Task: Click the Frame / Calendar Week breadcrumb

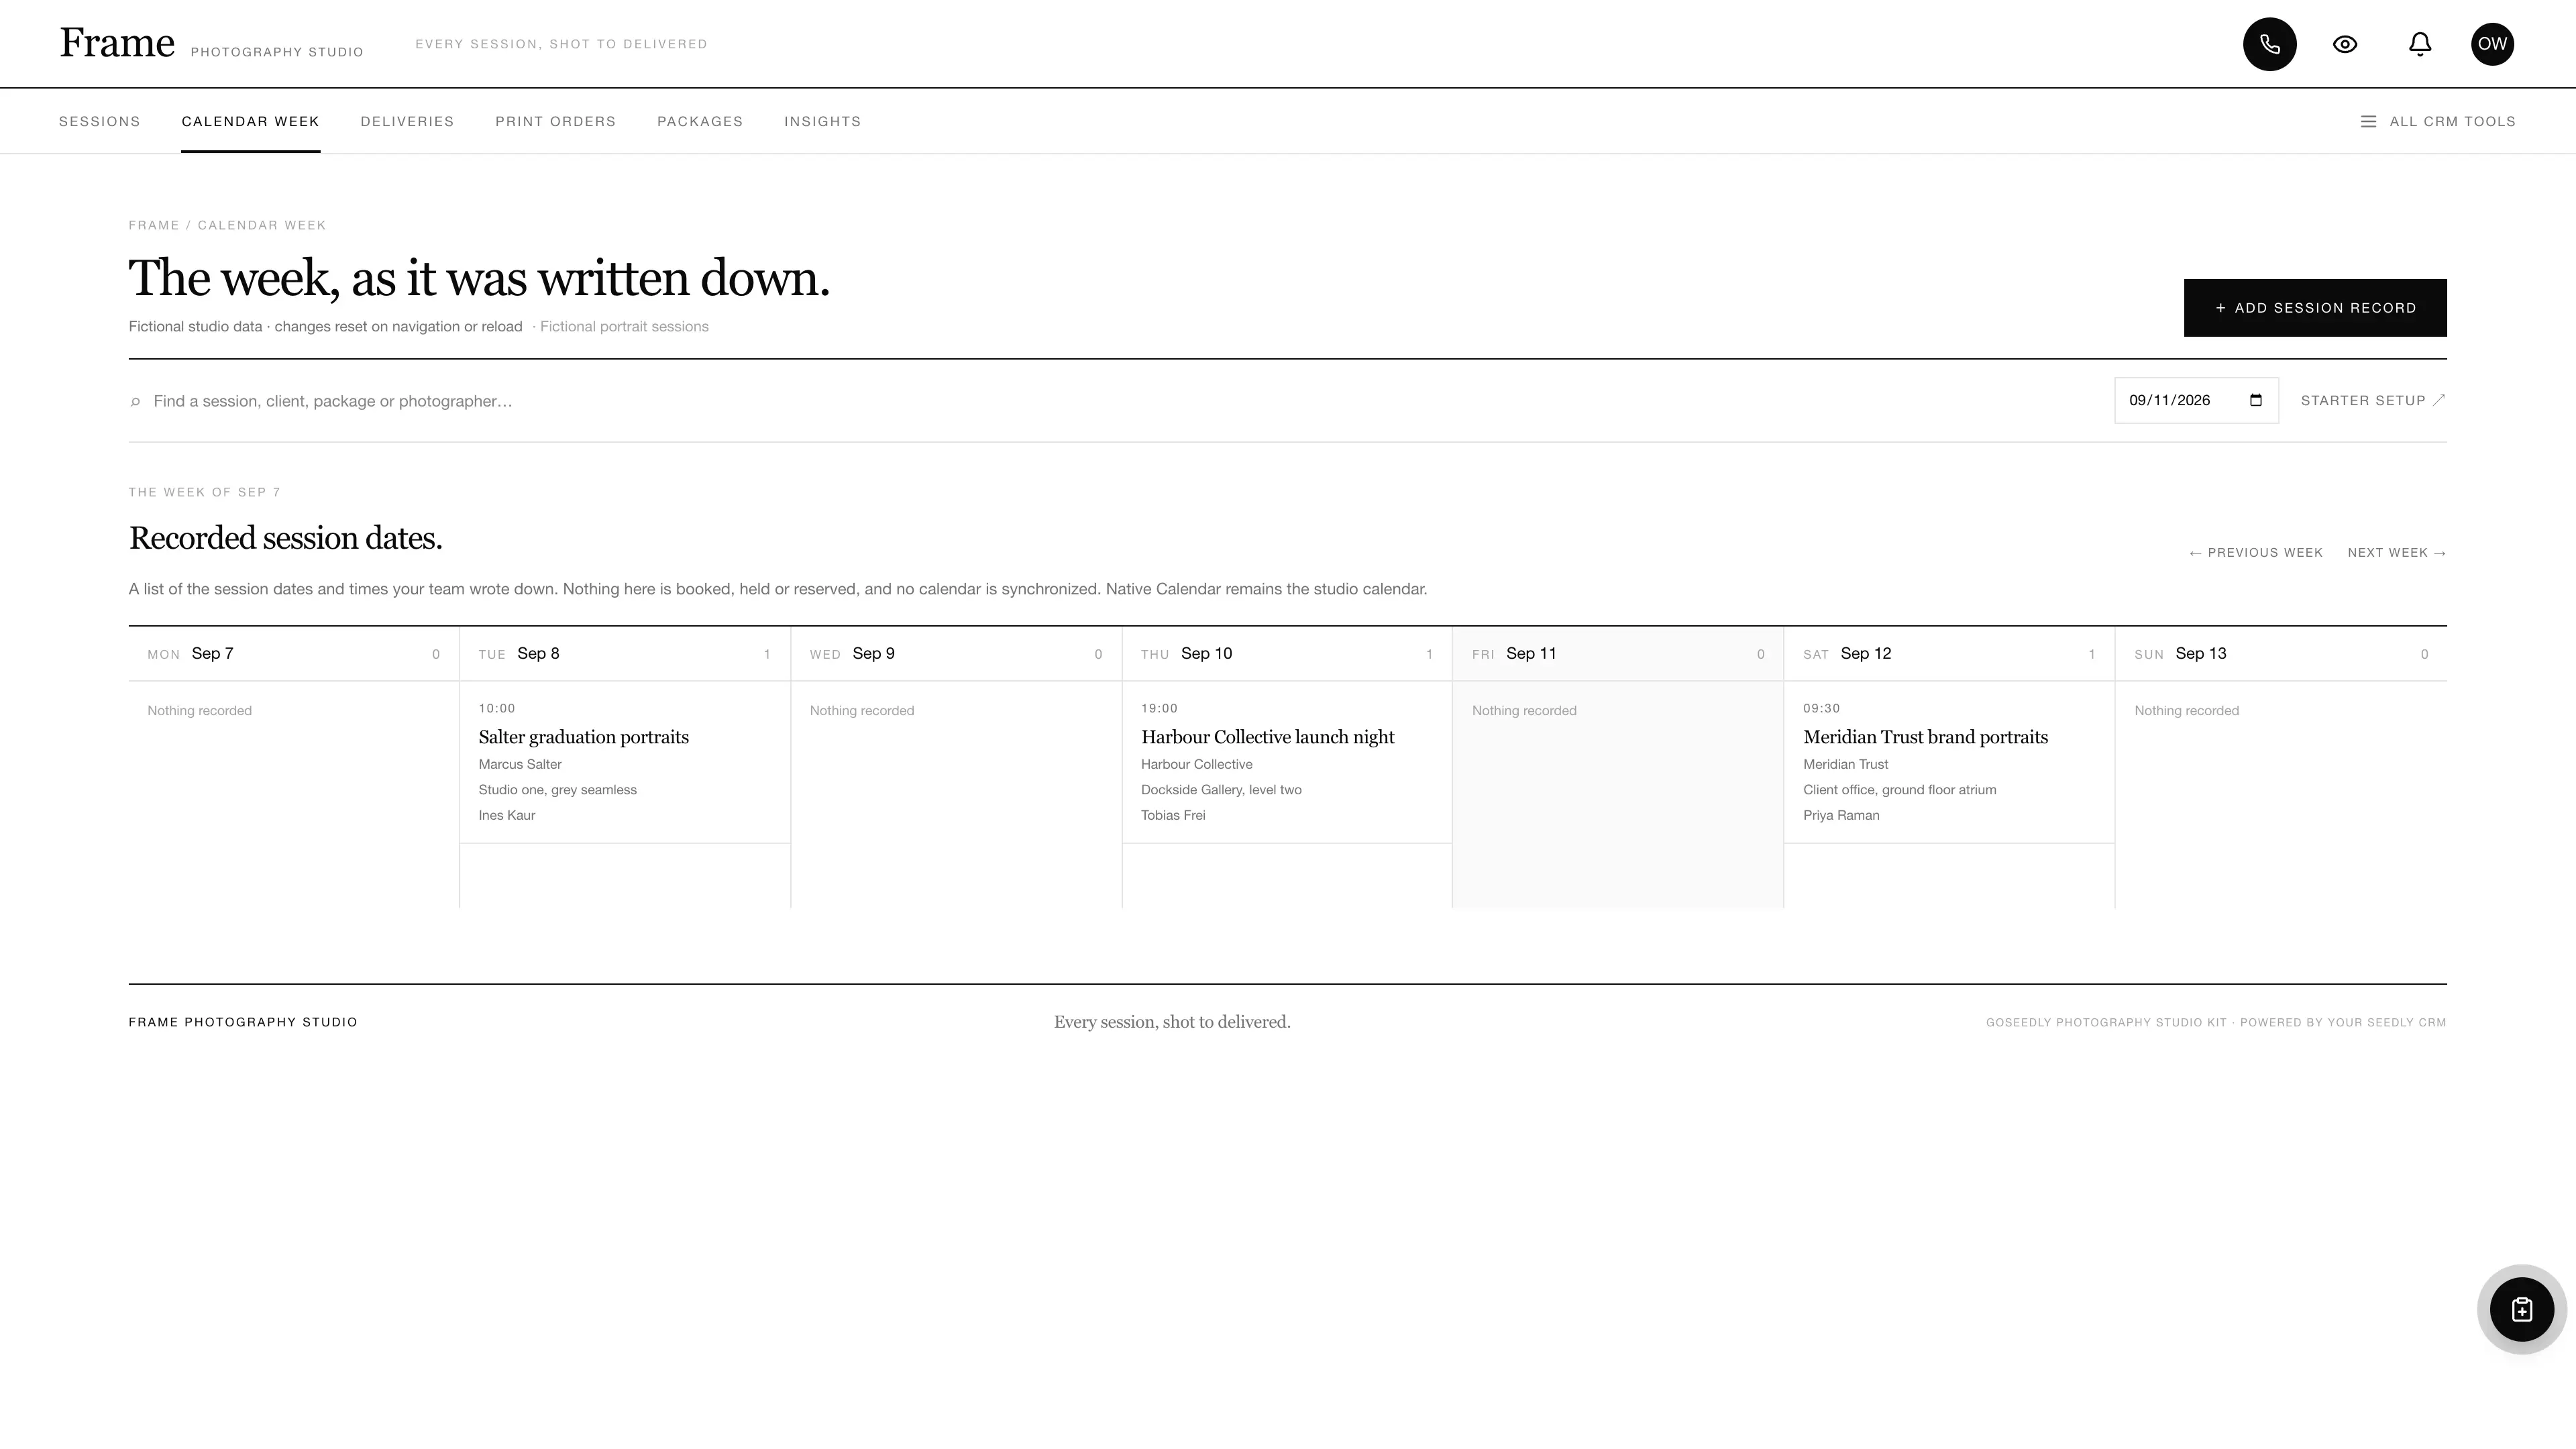Action: pyautogui.click(x=227, y=225)
